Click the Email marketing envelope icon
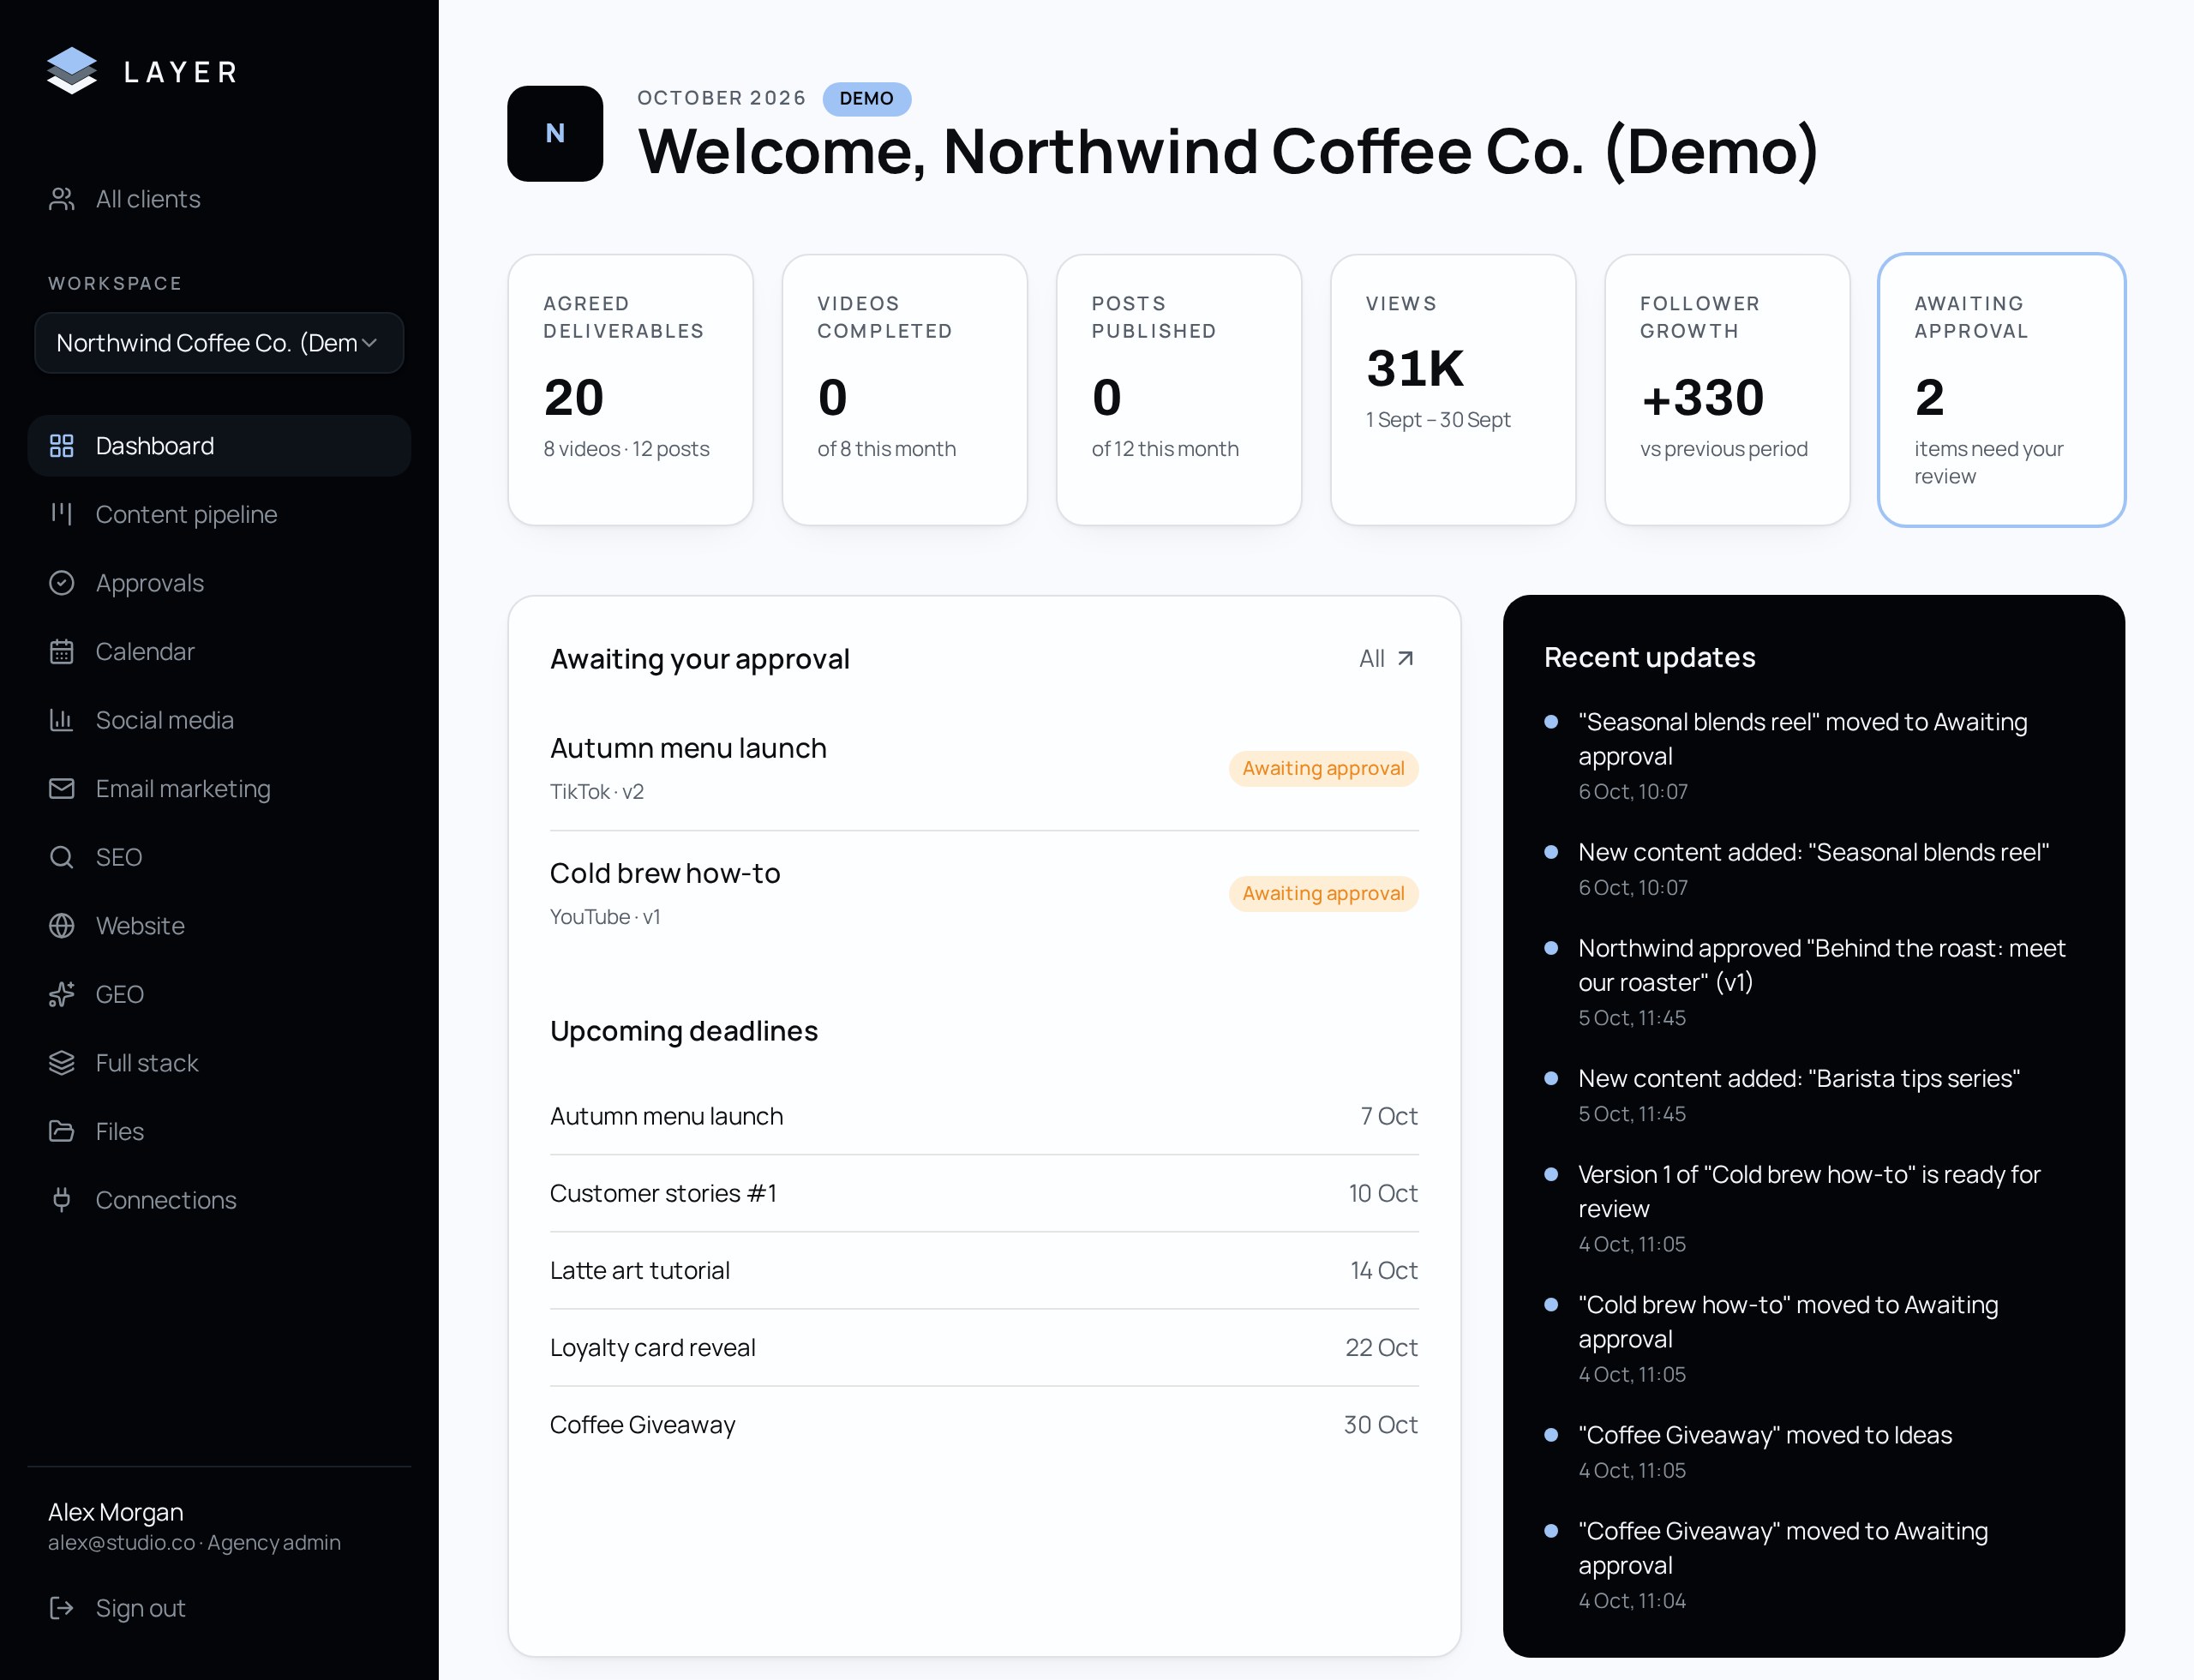 (x=62, y=789)
